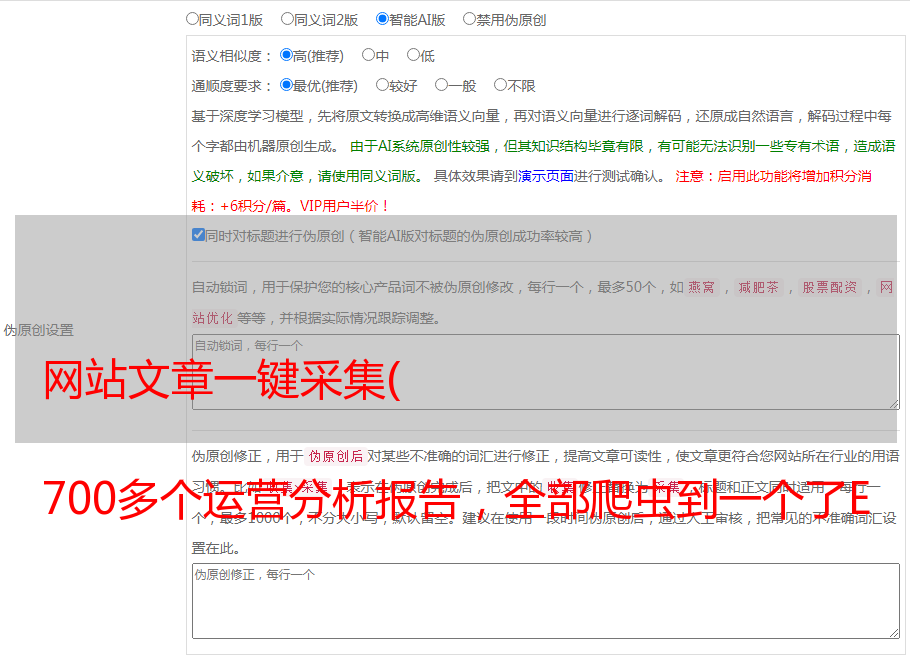Grab resize handle of 伪原创修正 textarea
The width and height of the screenshot is (911, 658).
pos(894,633)
